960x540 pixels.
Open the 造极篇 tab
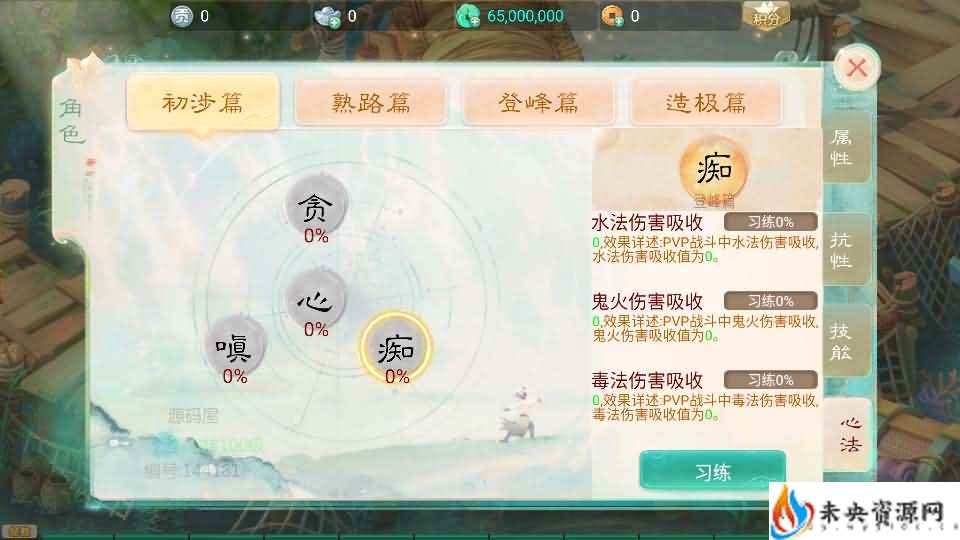tap(706, 102)
